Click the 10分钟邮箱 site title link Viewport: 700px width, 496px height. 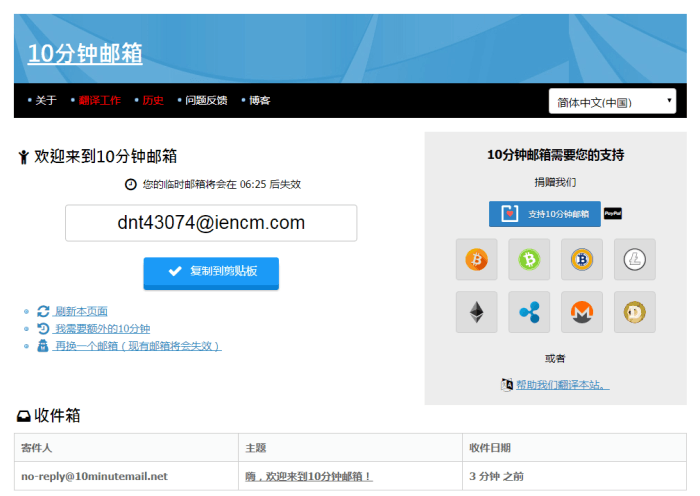click(85, 54)
